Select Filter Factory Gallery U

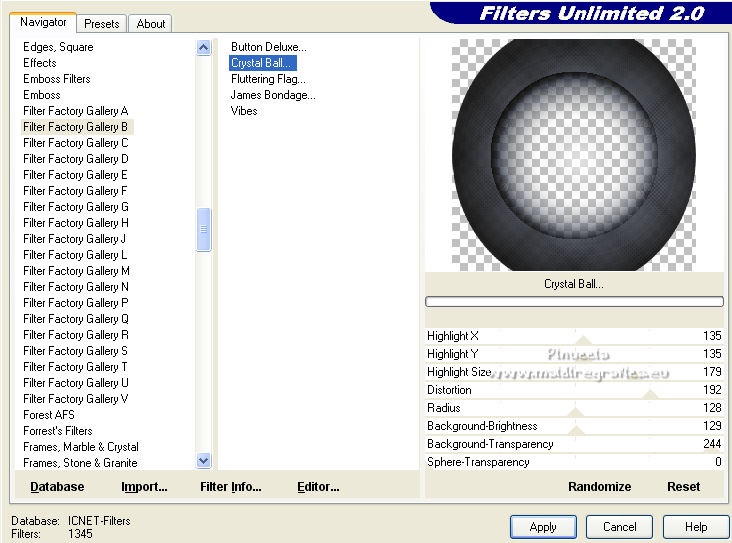point(76,383)
